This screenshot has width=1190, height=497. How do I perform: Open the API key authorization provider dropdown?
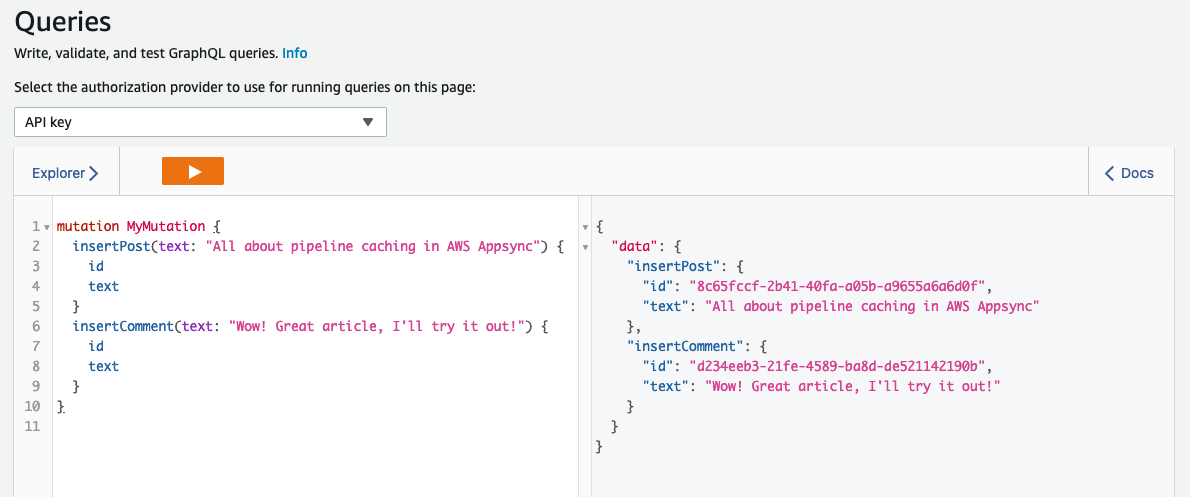tap(200, 122)
